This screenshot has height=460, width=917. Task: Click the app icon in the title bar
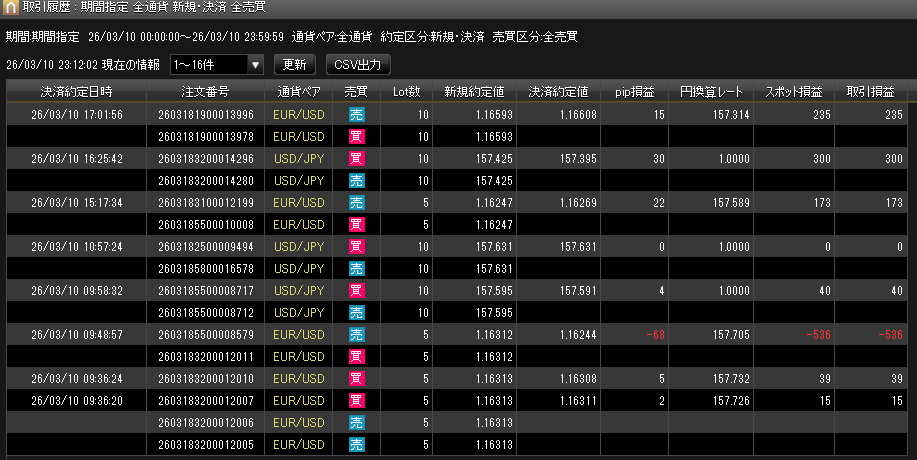10,9
